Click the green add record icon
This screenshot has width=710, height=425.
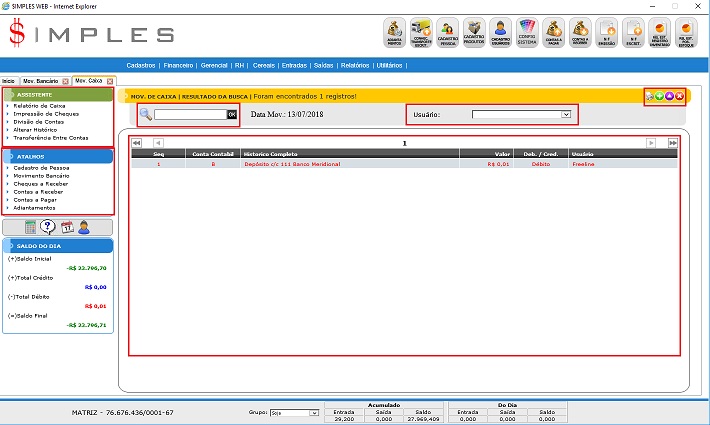coord(657,96)
